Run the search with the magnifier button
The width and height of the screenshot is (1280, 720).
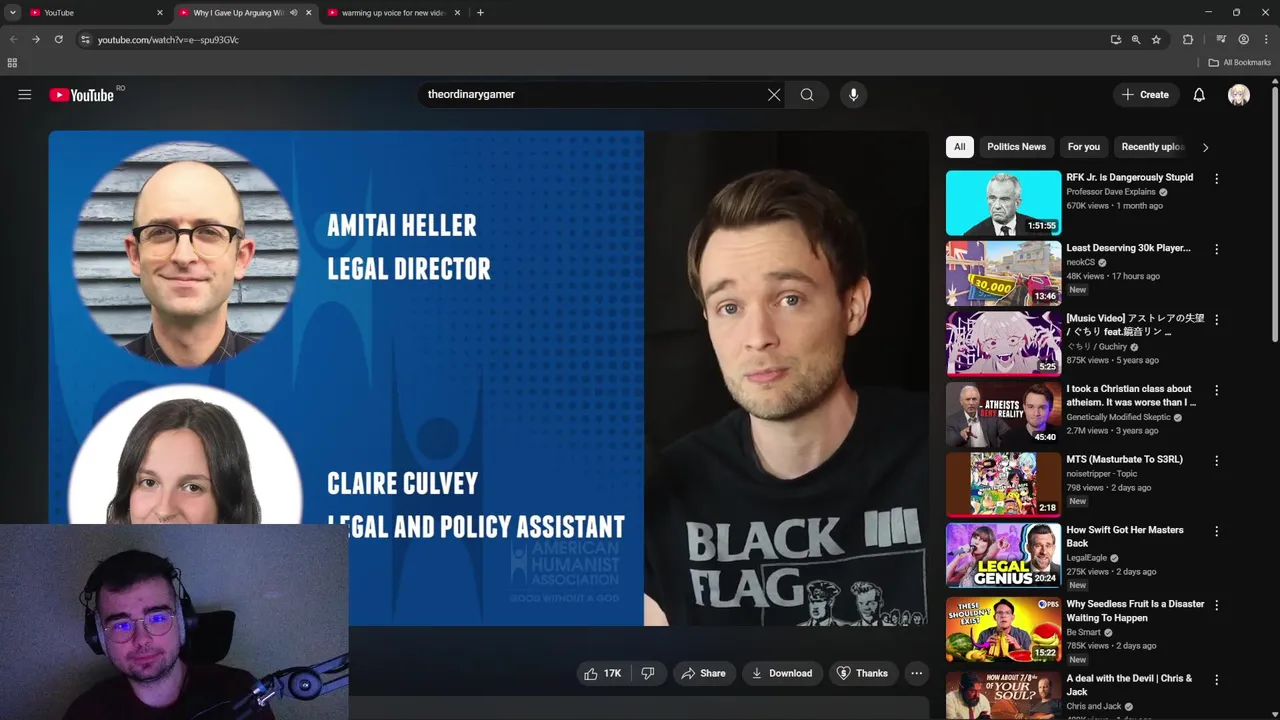click(807, 95)
